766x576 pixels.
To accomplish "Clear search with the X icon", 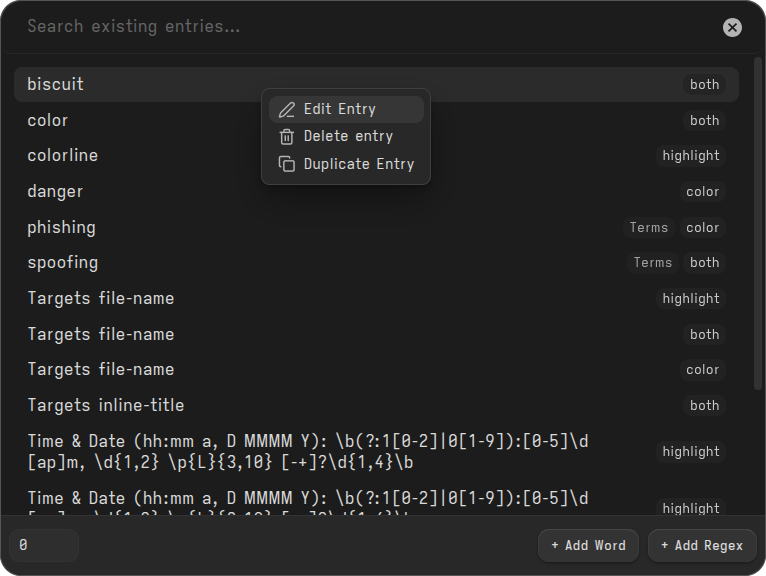I will click(732, 27).
